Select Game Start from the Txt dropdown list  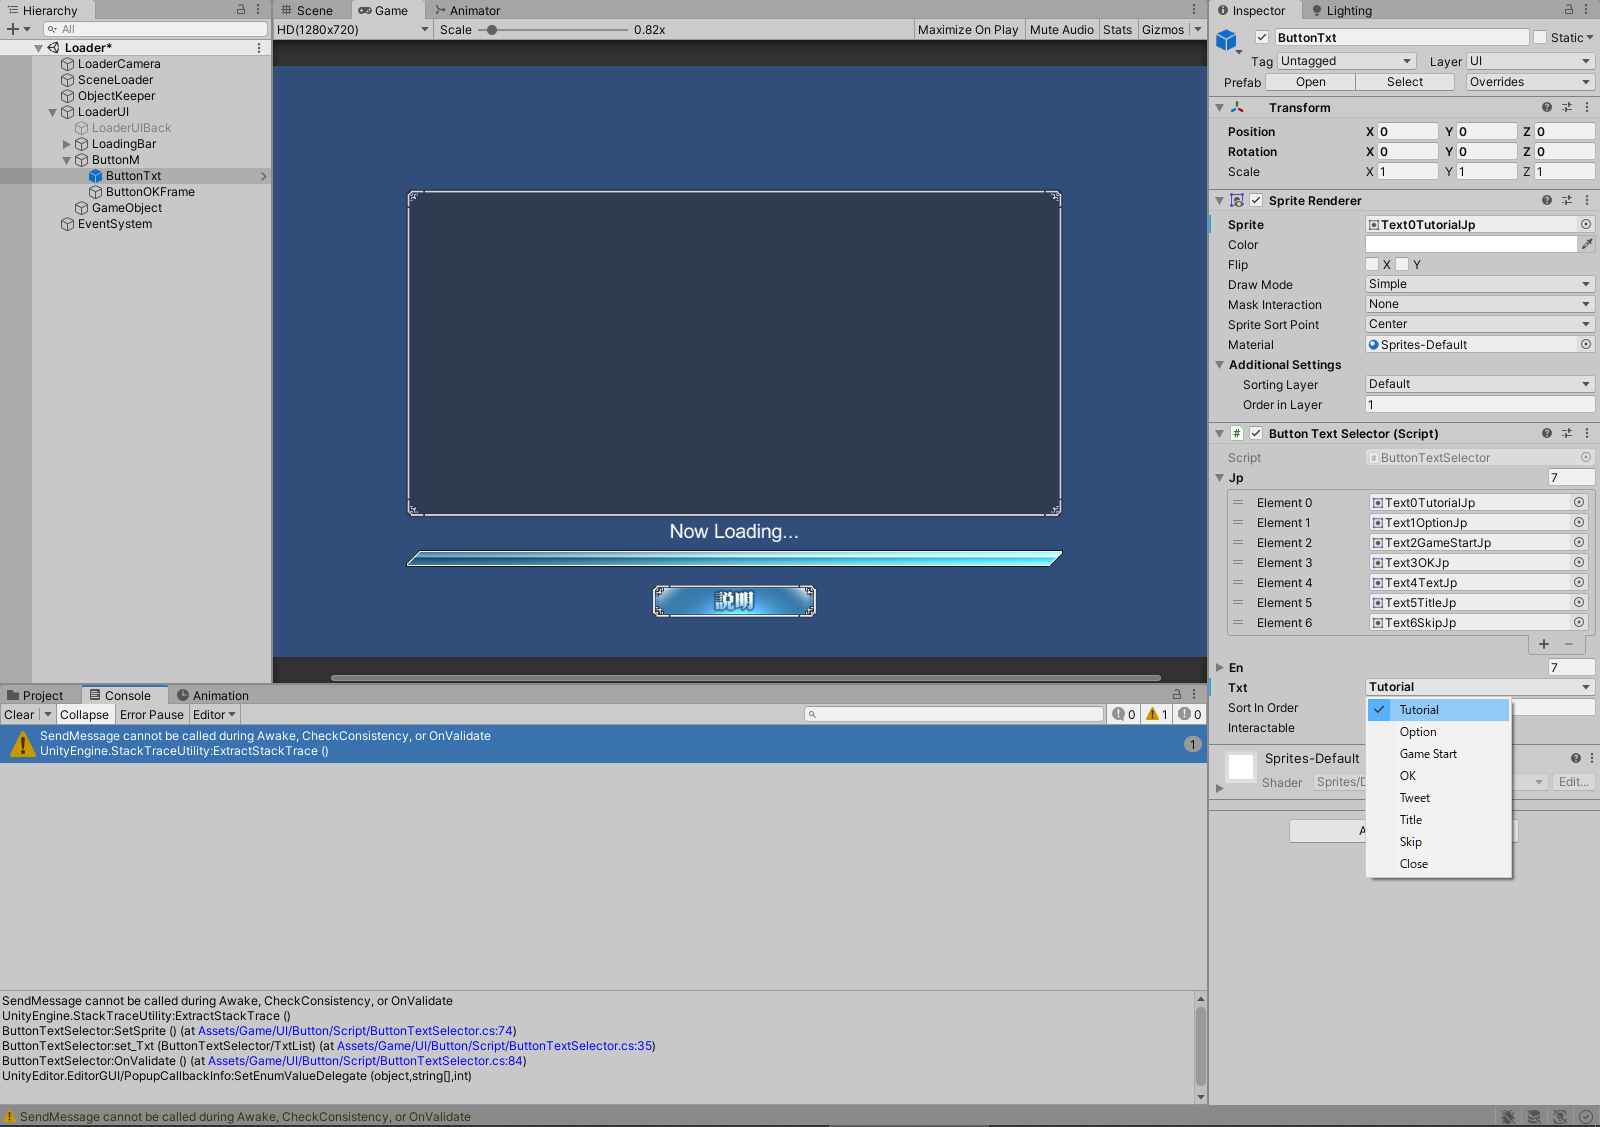click(1439, 754)
